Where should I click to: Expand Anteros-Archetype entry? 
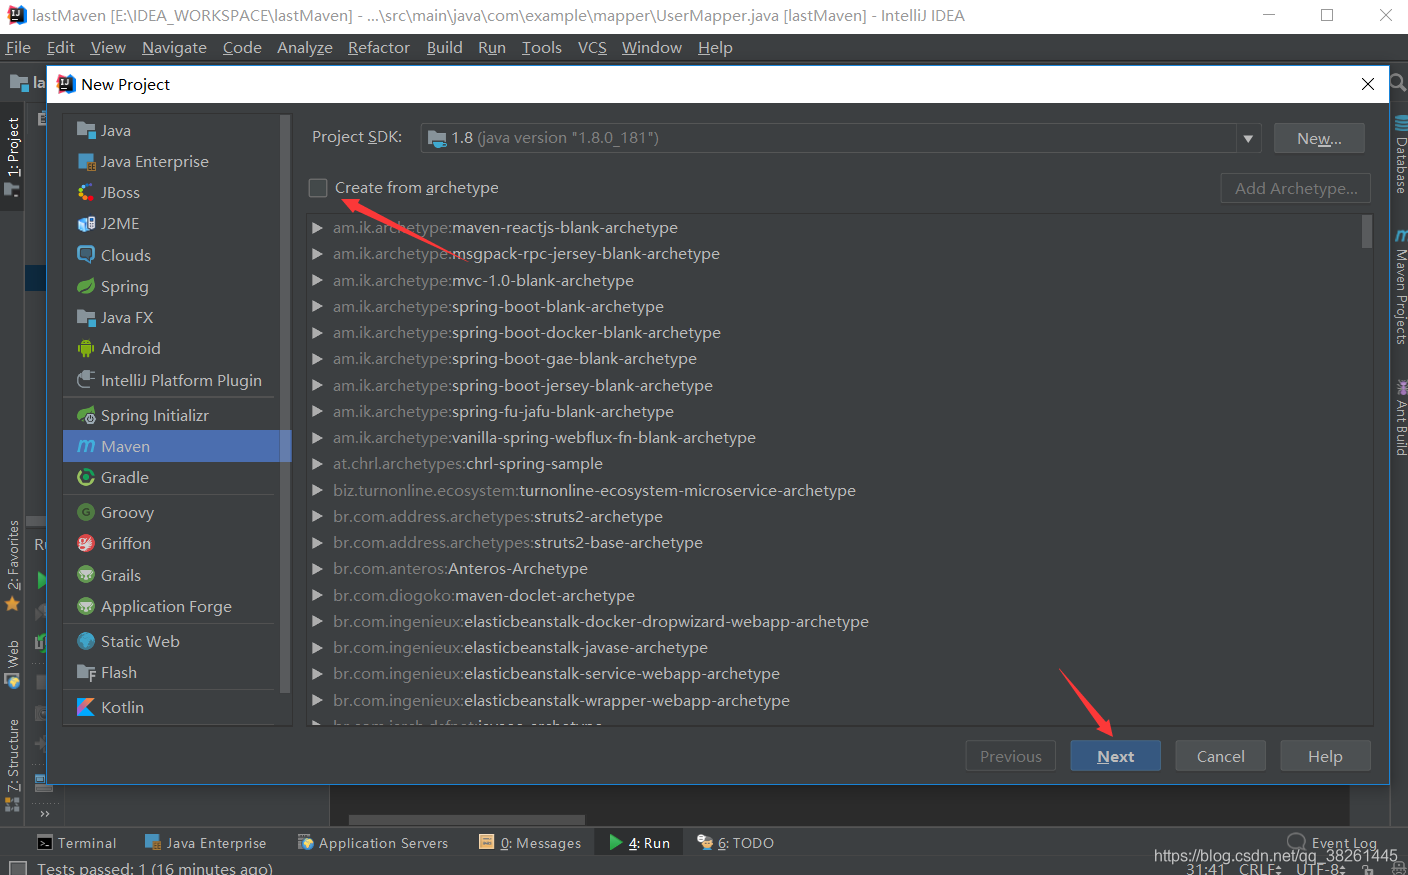pos(317,569)
